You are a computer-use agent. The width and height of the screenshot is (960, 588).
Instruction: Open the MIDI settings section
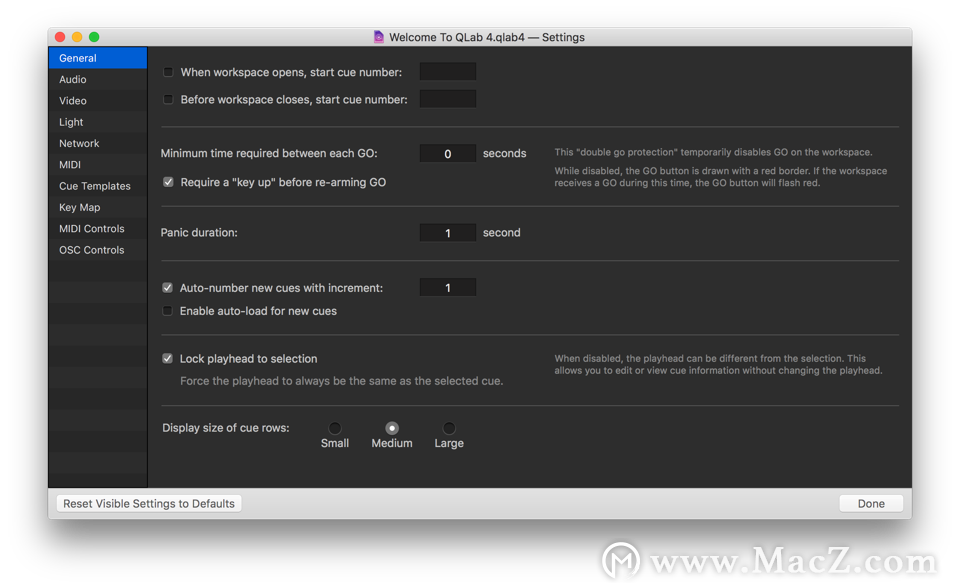(97, 165)
